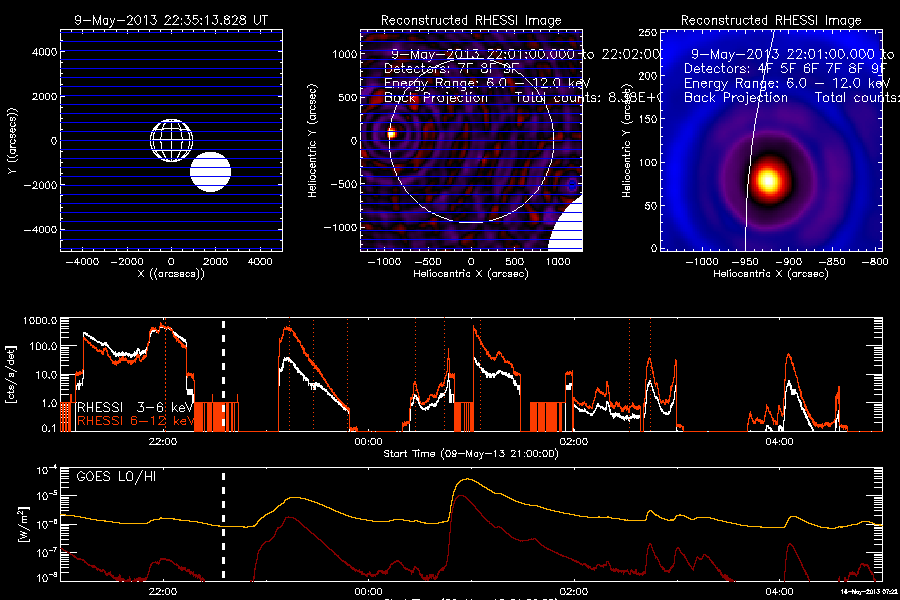Click 'Back Projection' text in right panel
The width and height of the screenshot is (900, 600).
click(x=735, y=98)
